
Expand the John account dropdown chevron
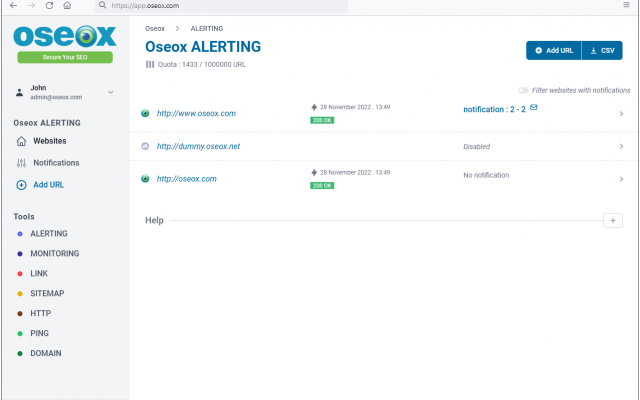[x=111, y=92]
